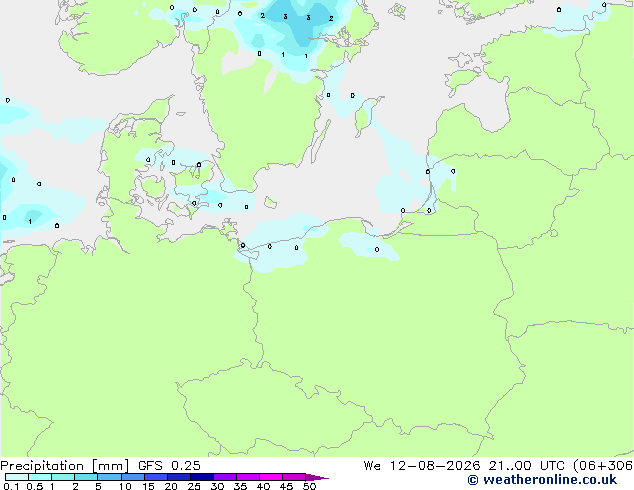This screenshot has width=634, height=490.
Task: Click the "Precipitation" title text
Action: (x=42, y=466)
